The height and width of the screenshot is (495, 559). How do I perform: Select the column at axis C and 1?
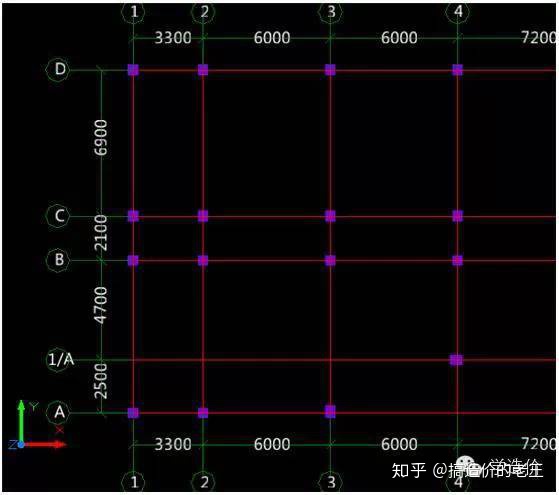coord(133,216)
